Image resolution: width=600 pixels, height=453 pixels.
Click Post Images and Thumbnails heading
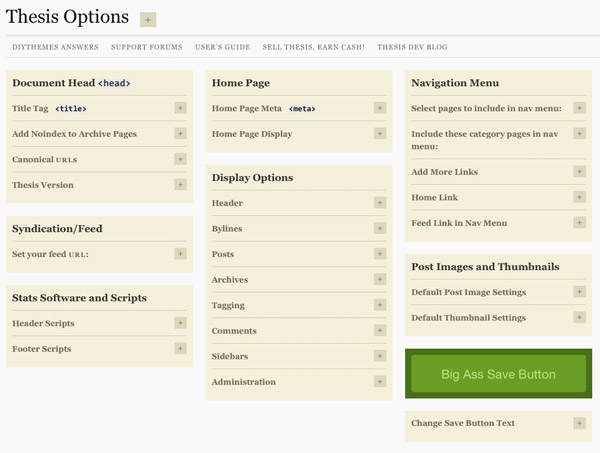[x=485, y=267]
